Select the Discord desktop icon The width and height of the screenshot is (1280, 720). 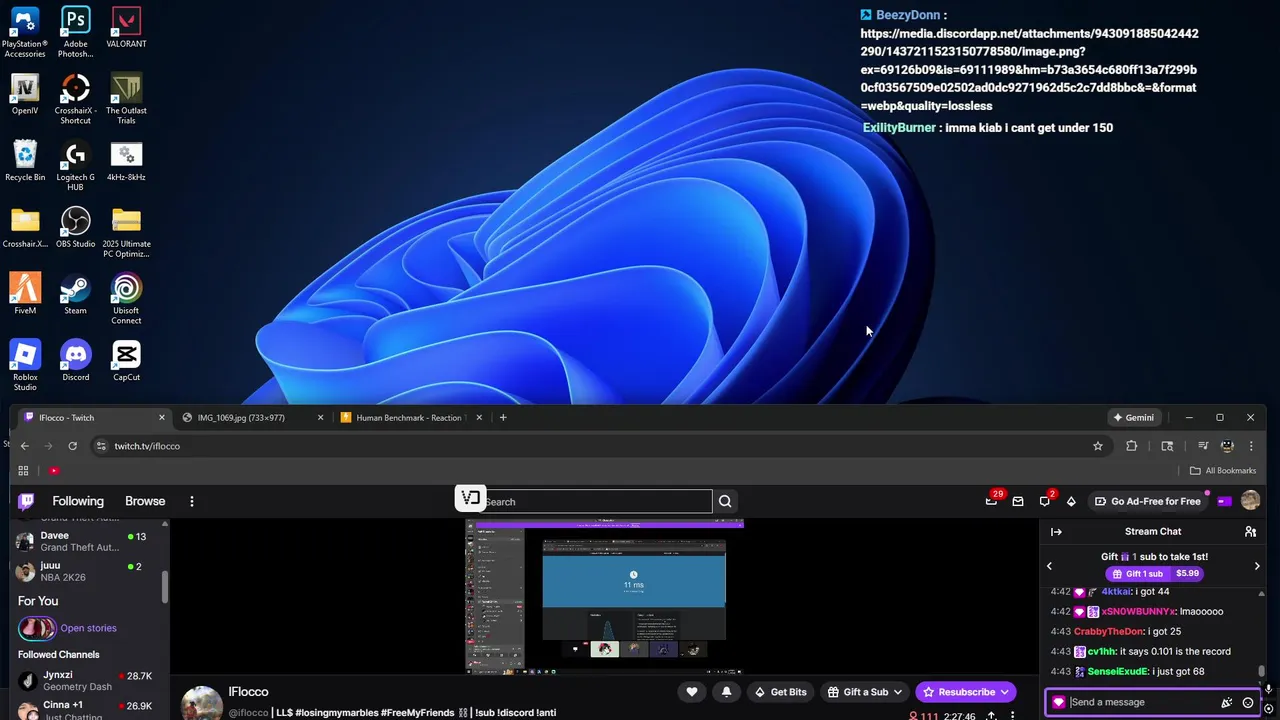(75, 361)
